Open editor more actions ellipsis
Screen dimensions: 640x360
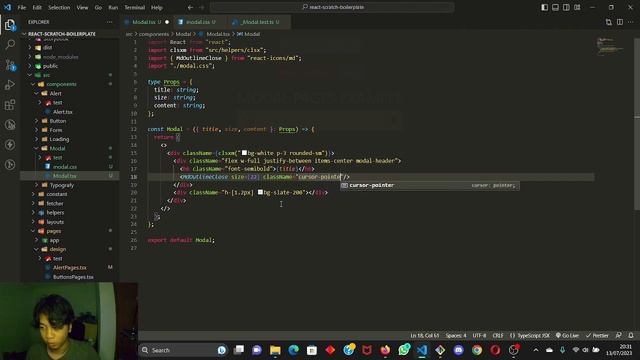click(x=631, y=22)
